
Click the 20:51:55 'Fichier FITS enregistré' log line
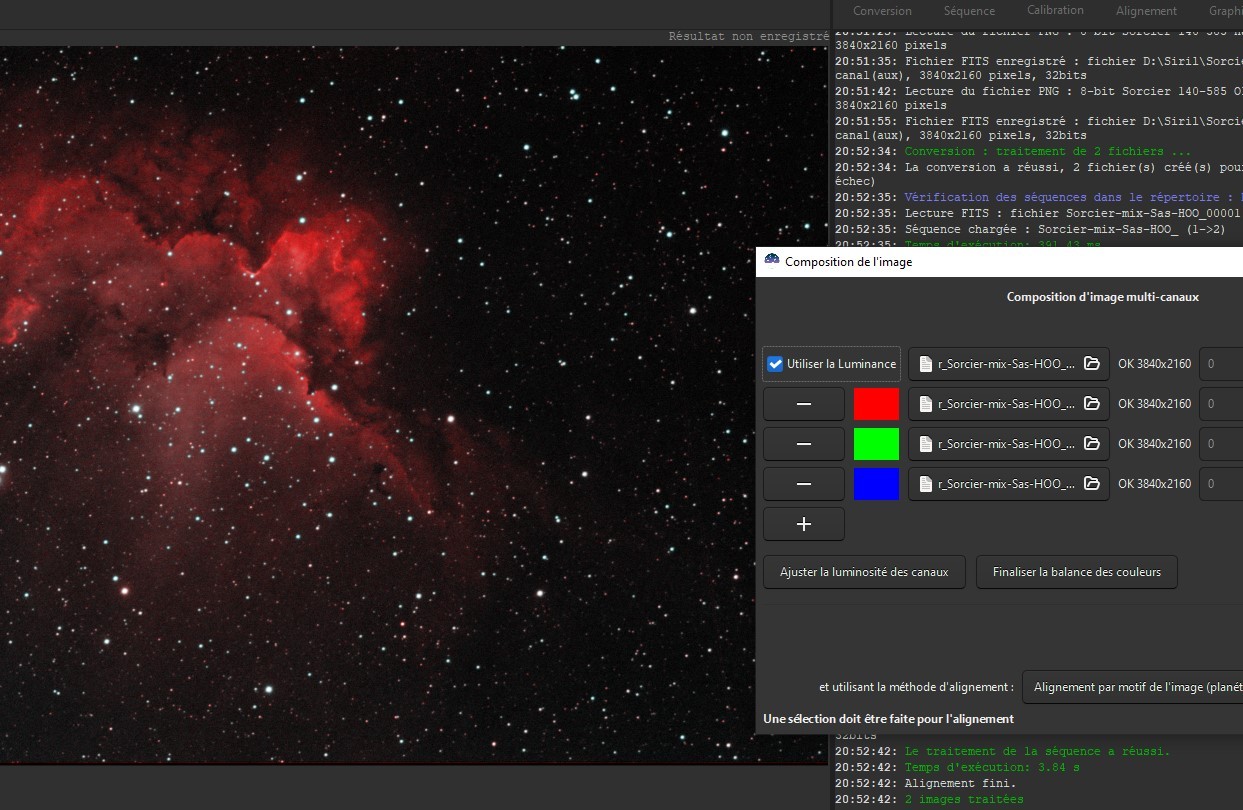(1039, 128)
